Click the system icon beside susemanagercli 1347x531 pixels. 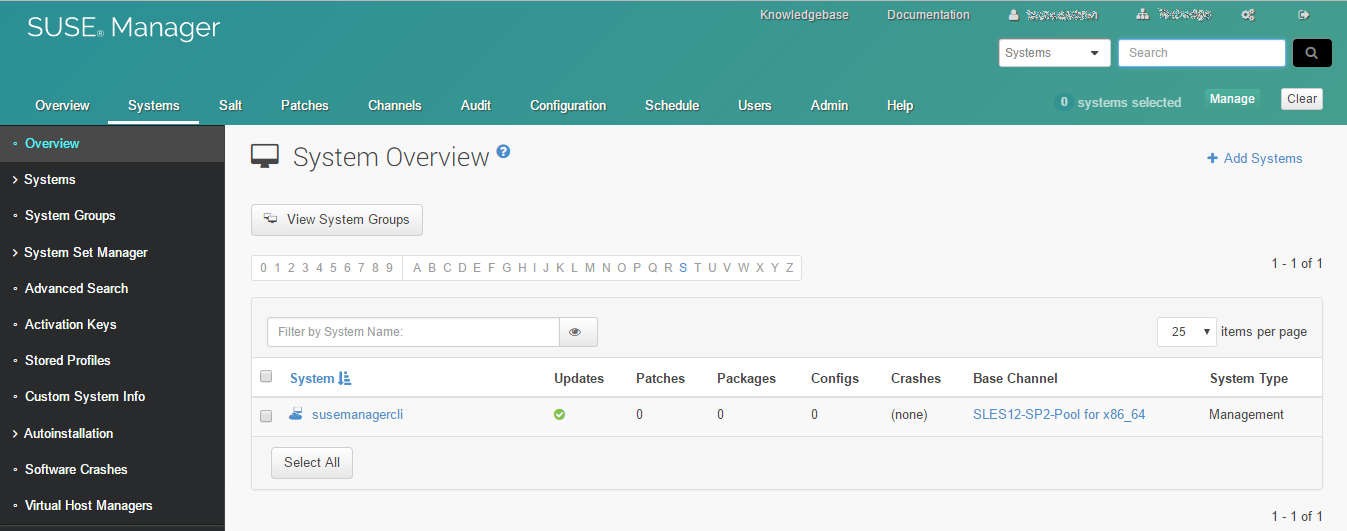click(x=296, y=413)
